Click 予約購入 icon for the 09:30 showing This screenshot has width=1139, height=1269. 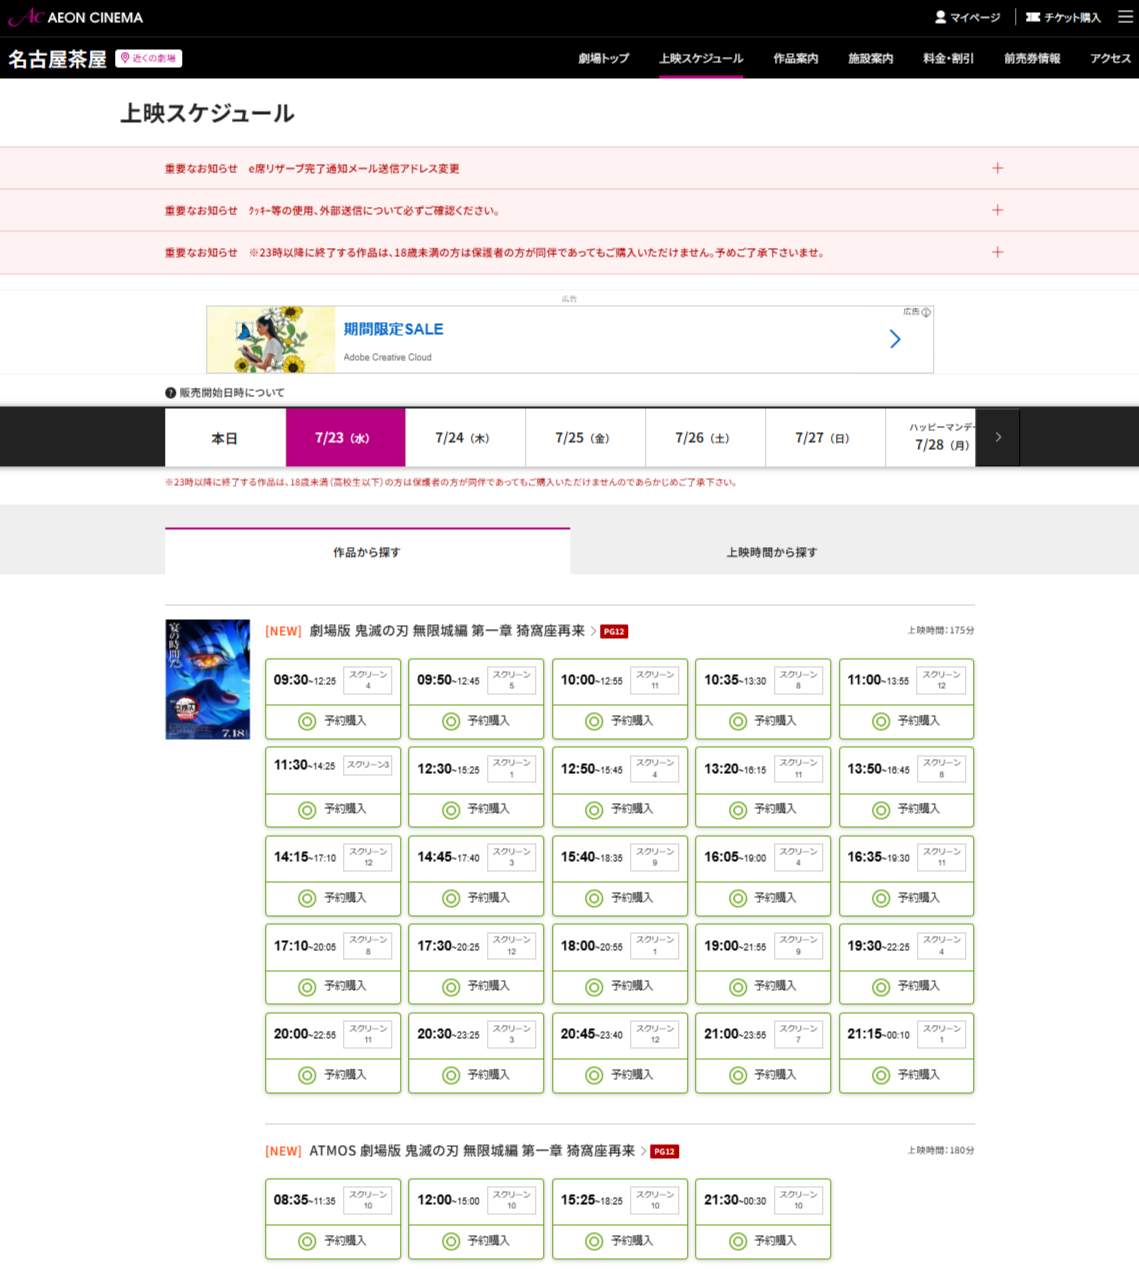click(x=306, y=721)
